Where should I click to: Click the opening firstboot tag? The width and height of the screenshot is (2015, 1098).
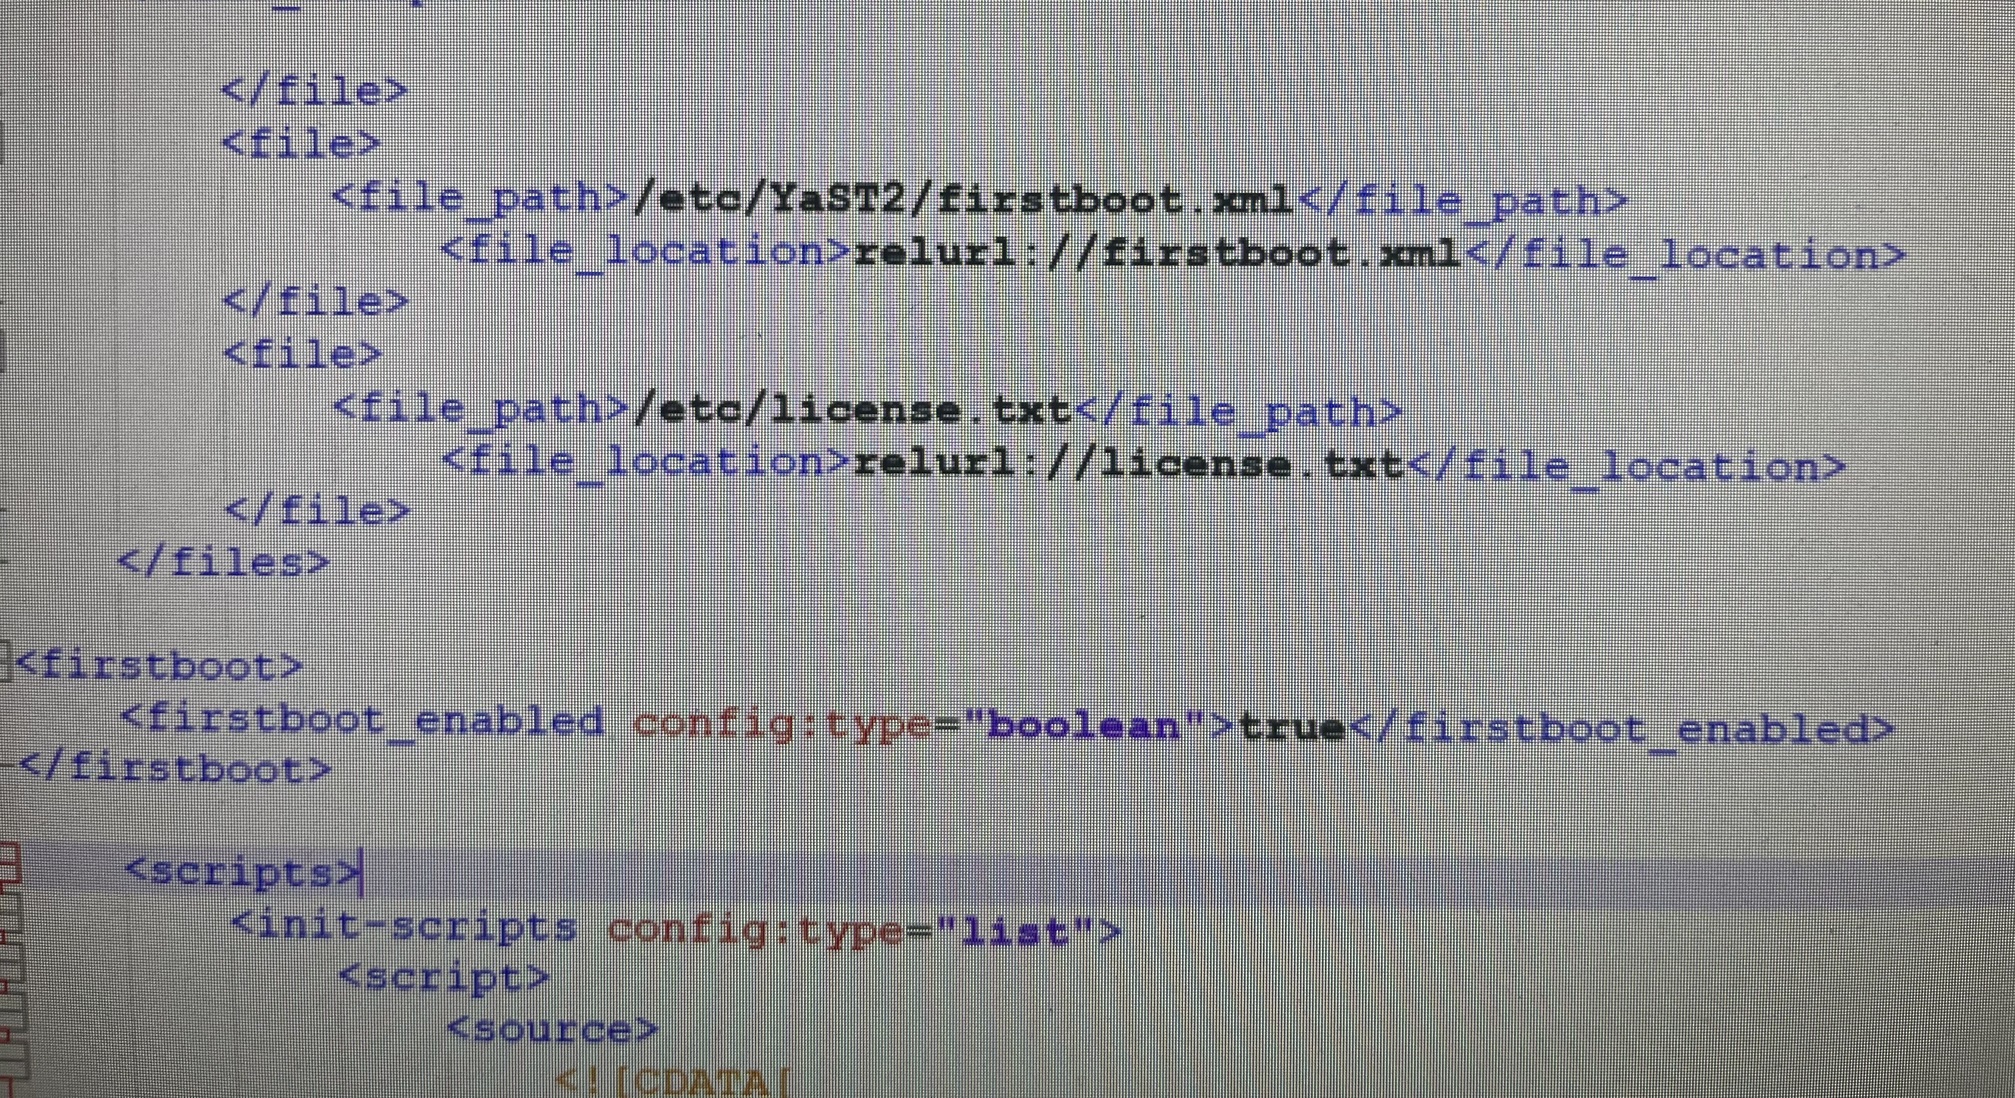point(159,666)
